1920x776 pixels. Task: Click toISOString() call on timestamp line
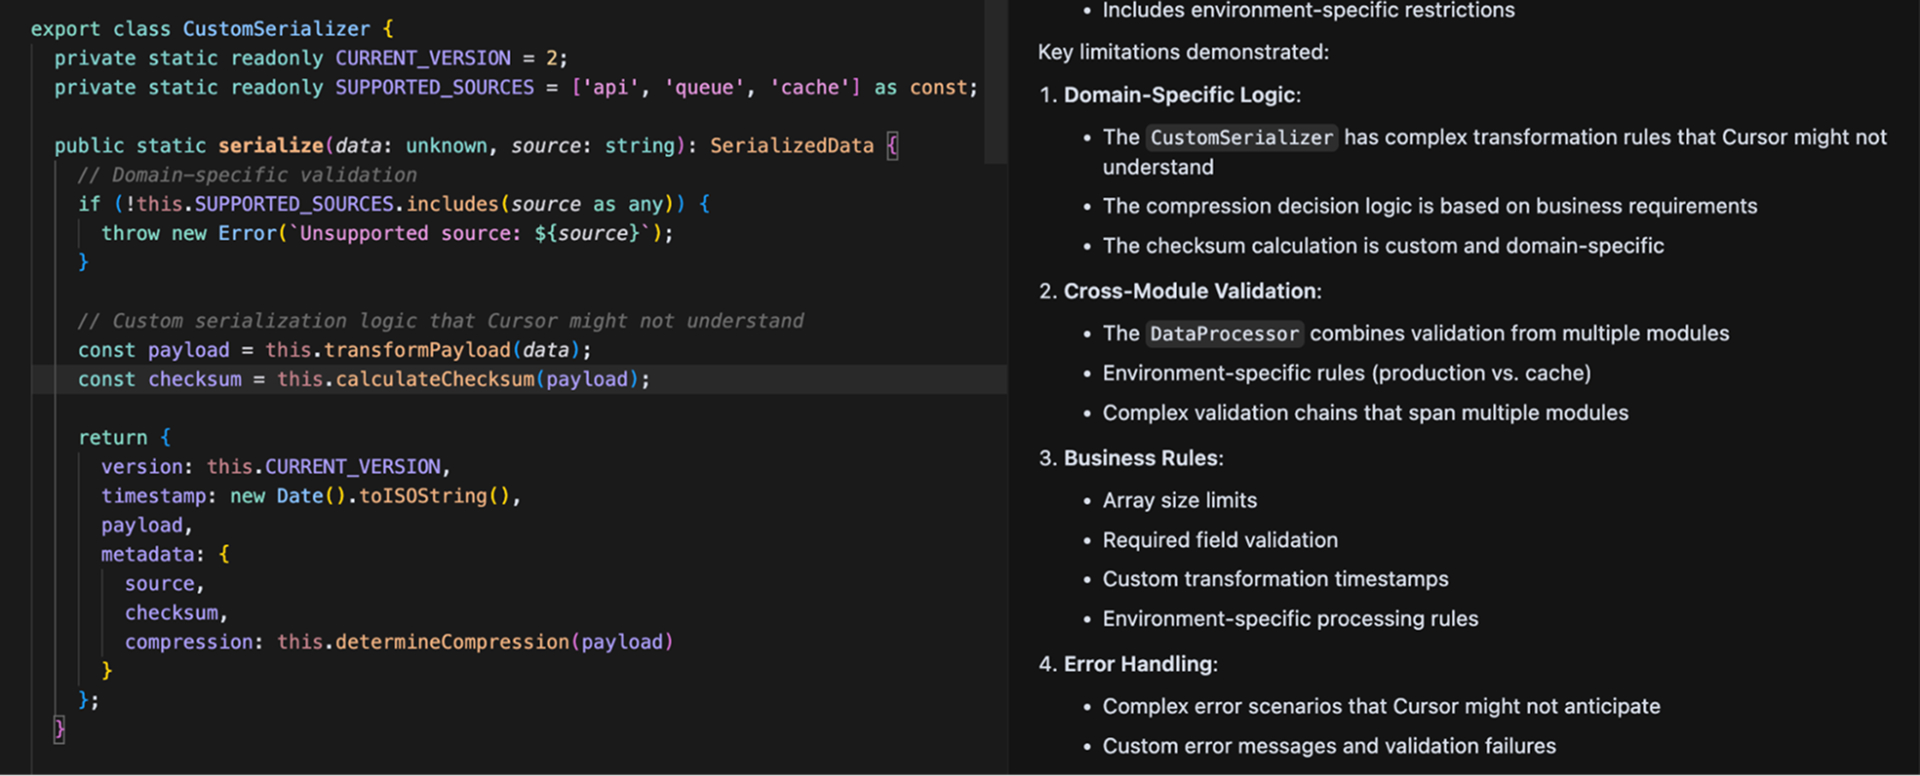[435, 496]
